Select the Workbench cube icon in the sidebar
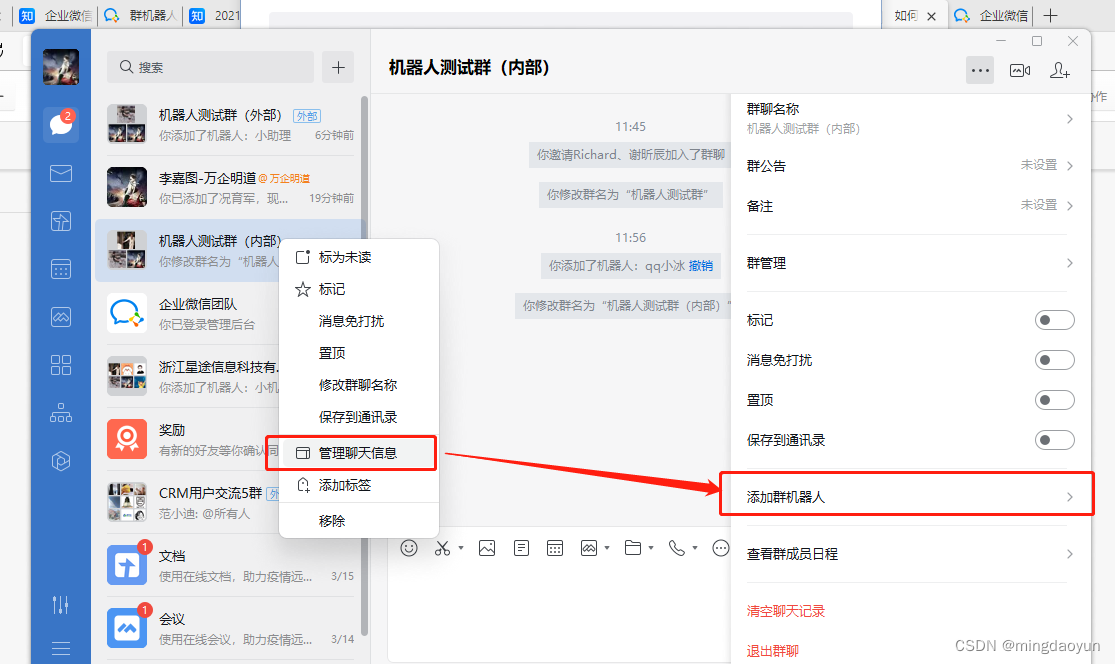Image resolution: width=1115 pixels, height=664 pixels. tap(60, 461)
